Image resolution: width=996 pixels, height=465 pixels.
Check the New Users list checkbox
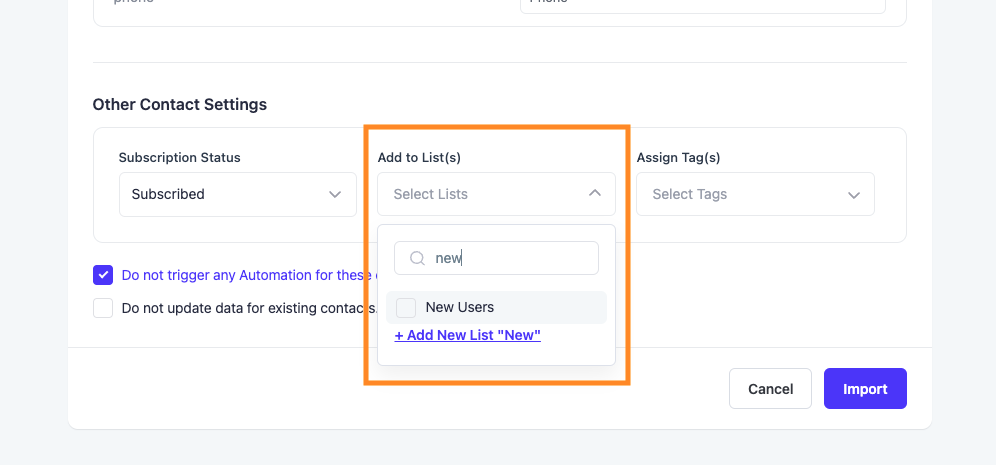[406, 308]
